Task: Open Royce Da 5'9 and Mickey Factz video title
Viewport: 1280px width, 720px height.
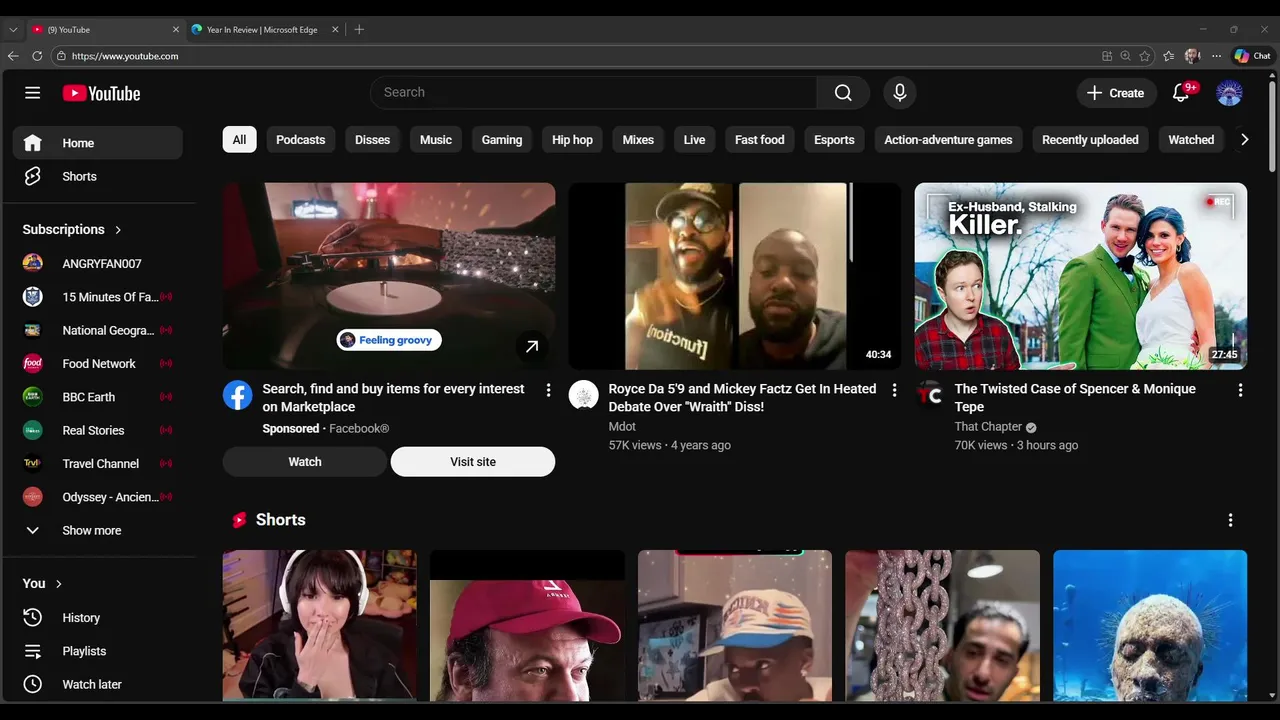Action: (x=742, y=398)
